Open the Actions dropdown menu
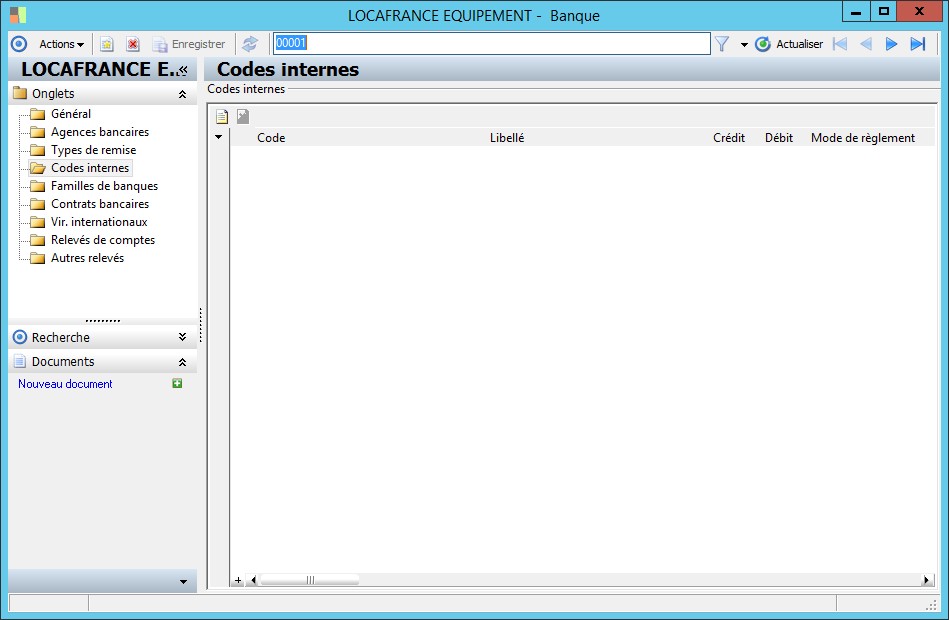 tap(61, 44)
